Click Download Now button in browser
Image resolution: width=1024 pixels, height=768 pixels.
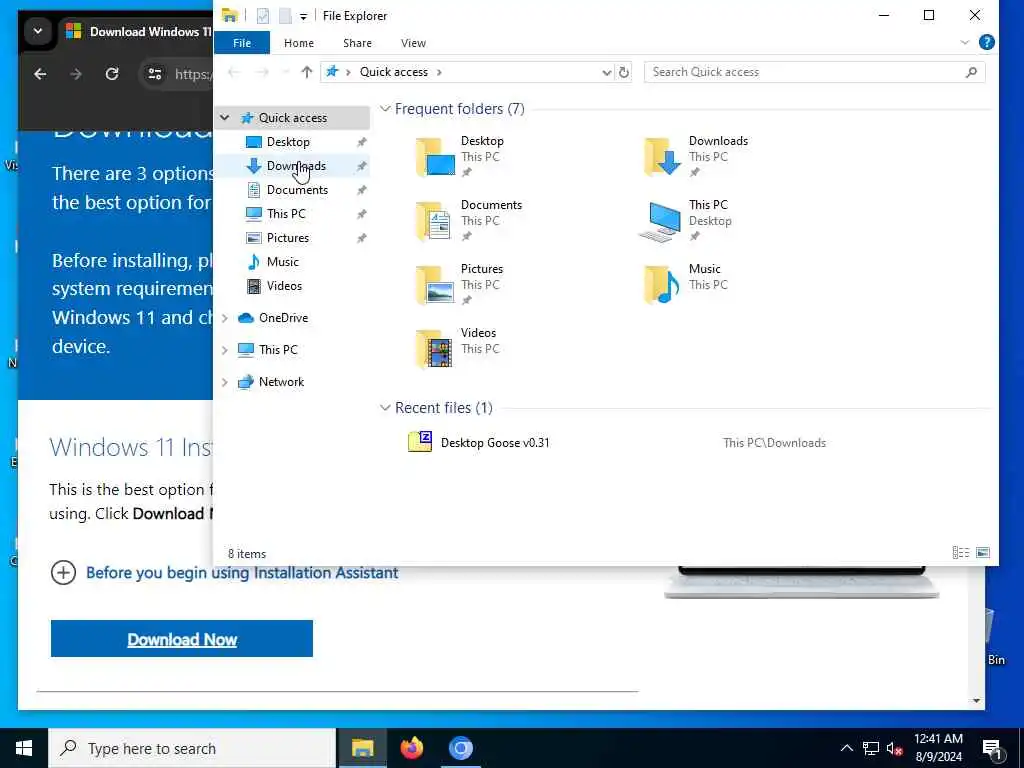[182, 639]
